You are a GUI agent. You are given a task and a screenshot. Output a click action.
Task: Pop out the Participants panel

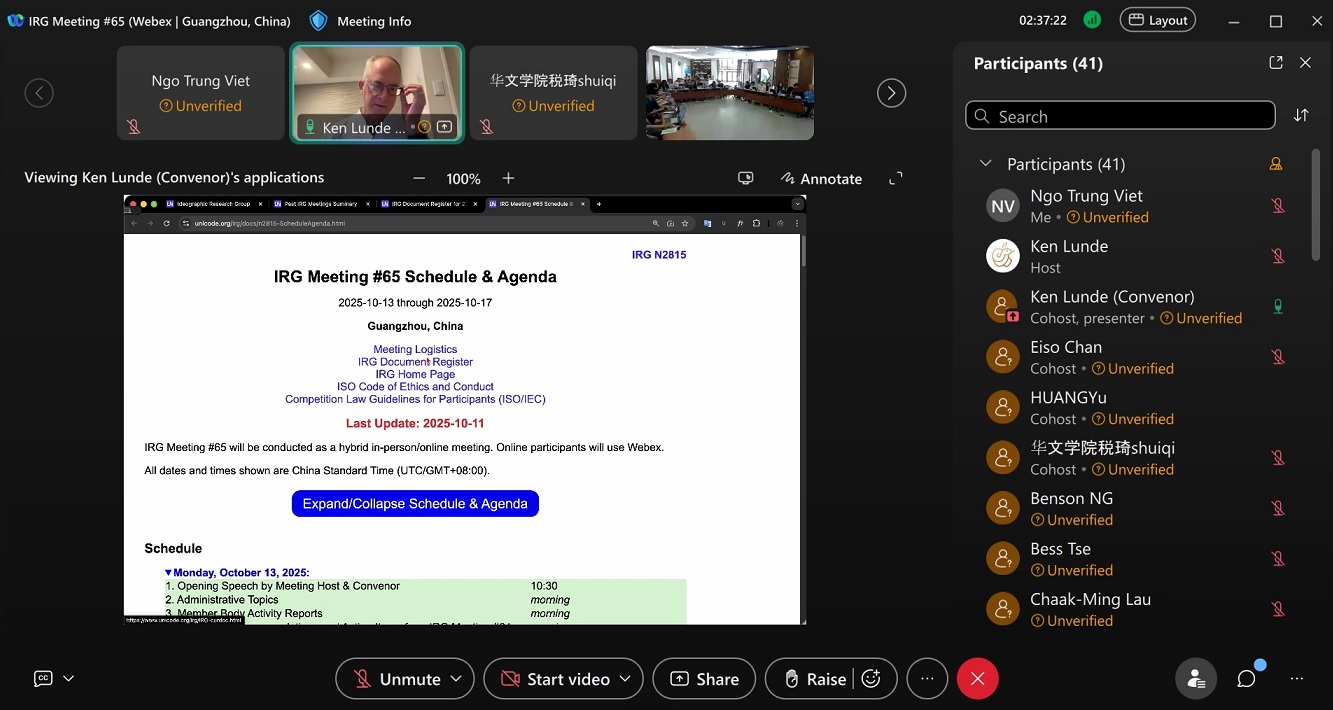(1275, 63)
